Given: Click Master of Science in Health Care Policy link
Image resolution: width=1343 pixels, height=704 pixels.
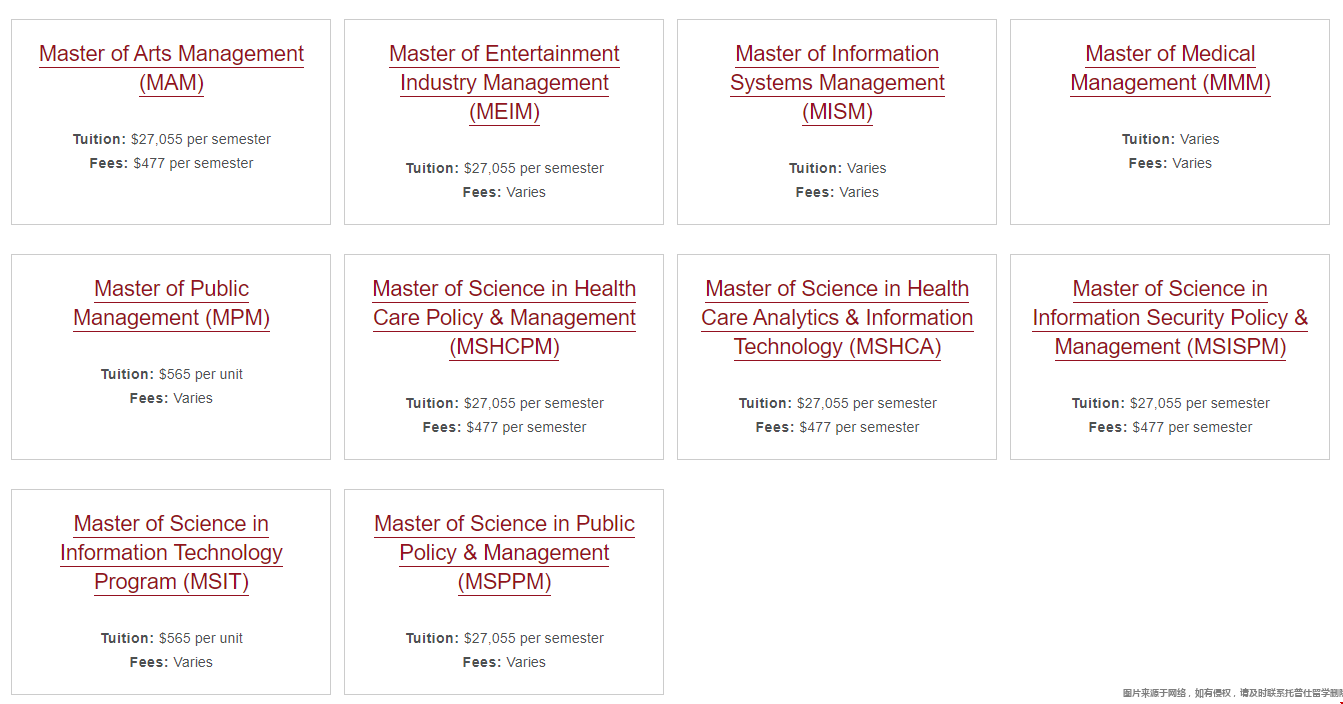Looking at the screenshot, I should click(x=504, y=318).
